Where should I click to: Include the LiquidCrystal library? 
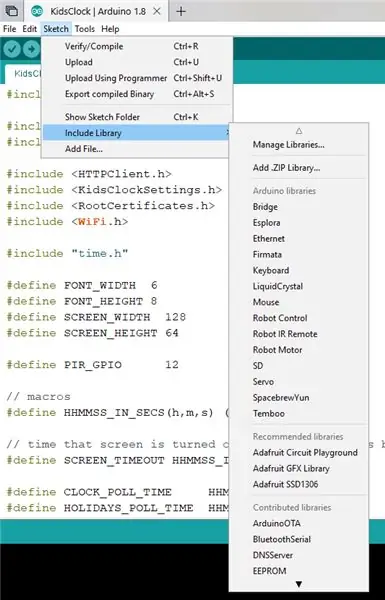tap(278, 286)
